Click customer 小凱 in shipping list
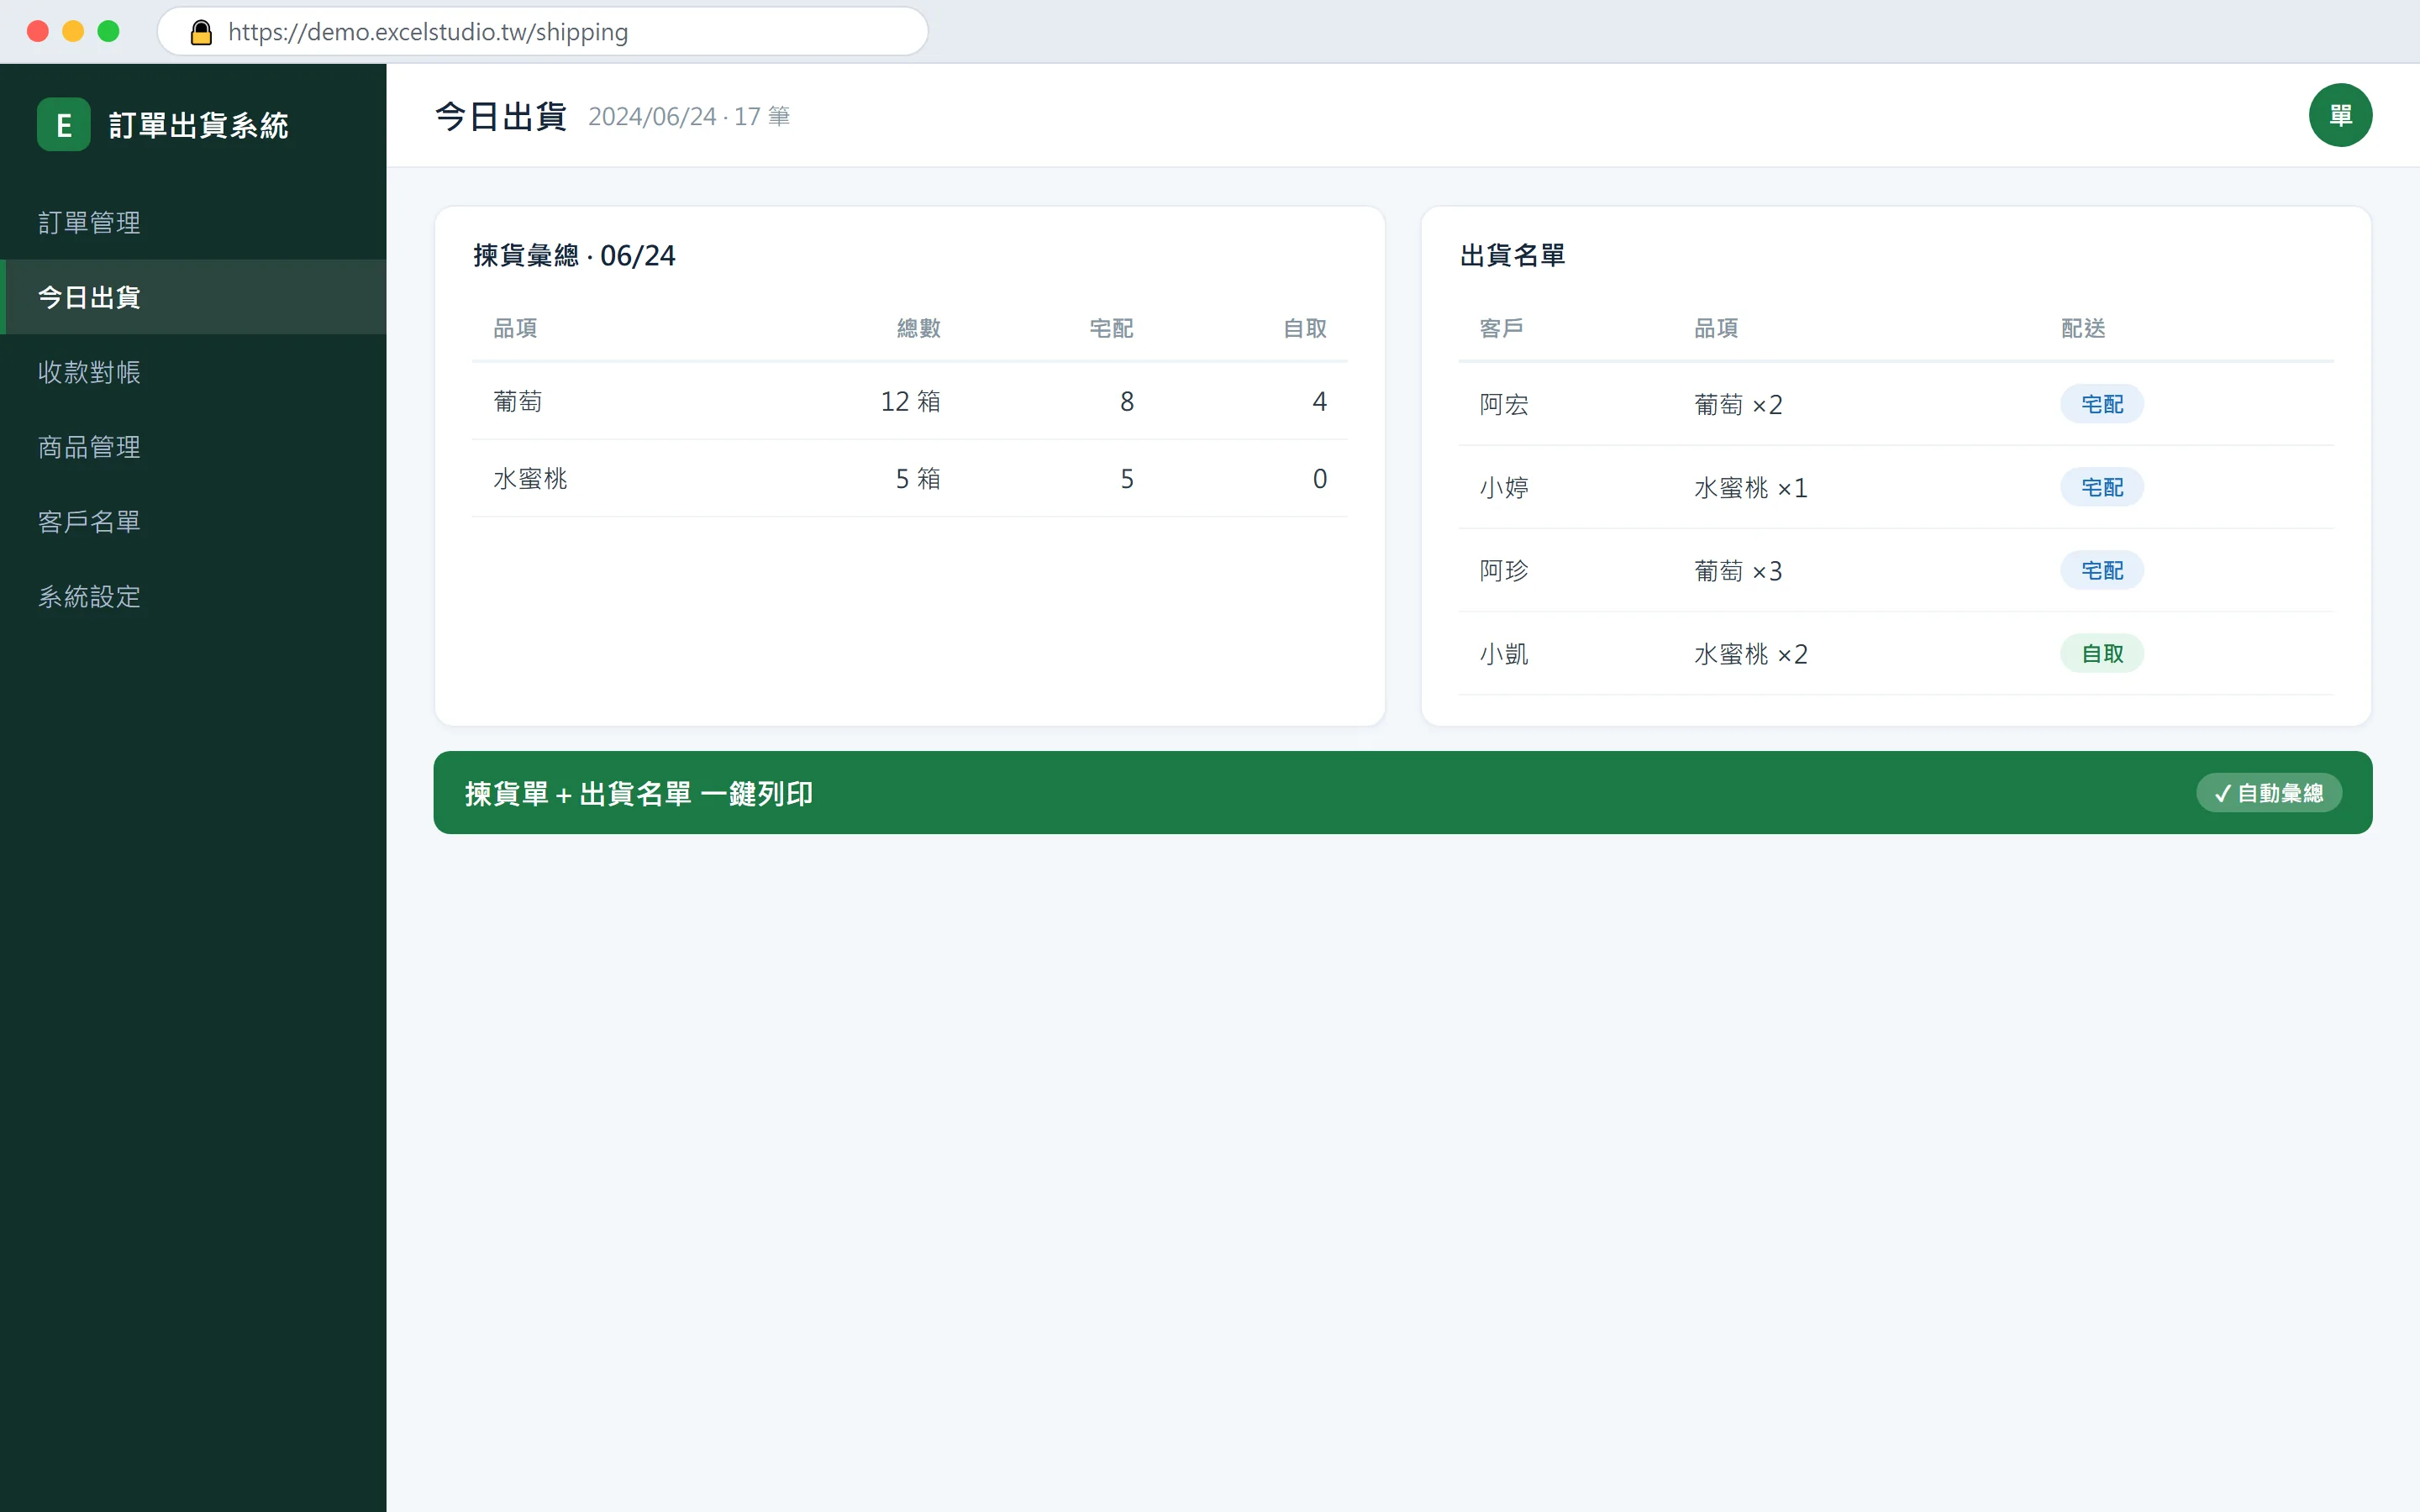The width and height of the screenshot is (2420, 1512). [1504, 653]
